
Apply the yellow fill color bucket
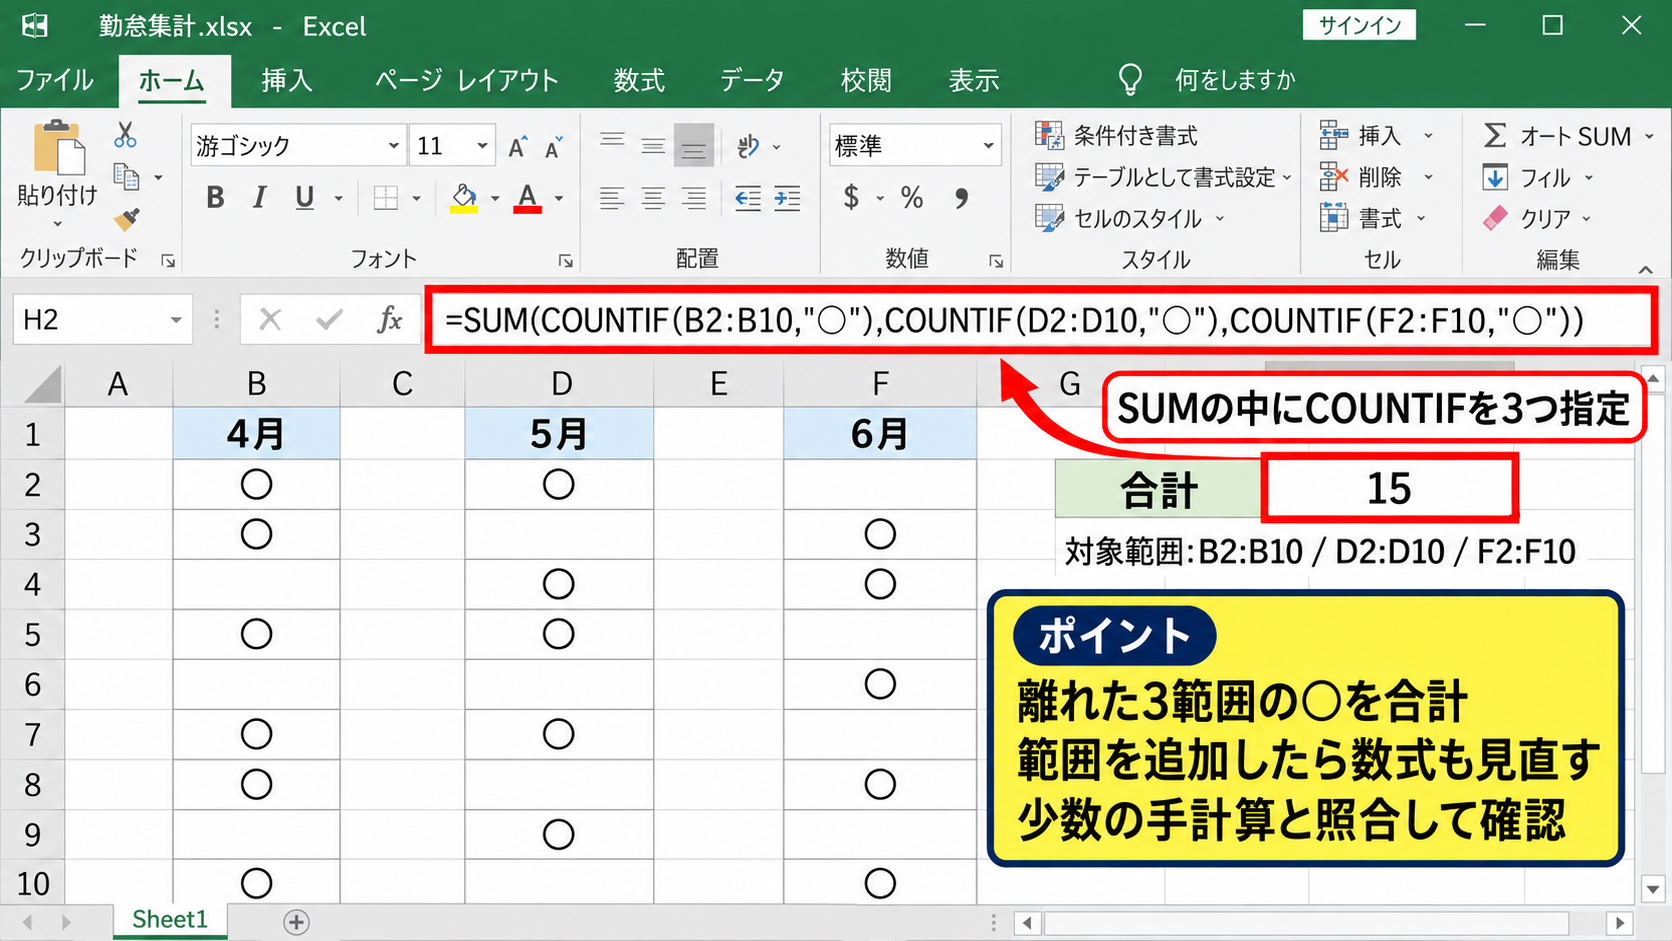pos(463,198)
